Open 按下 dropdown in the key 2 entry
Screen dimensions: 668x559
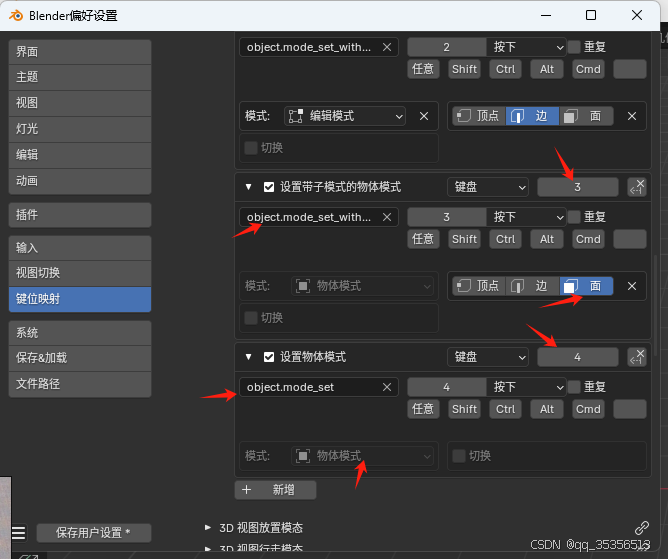(x=526, y=47)
